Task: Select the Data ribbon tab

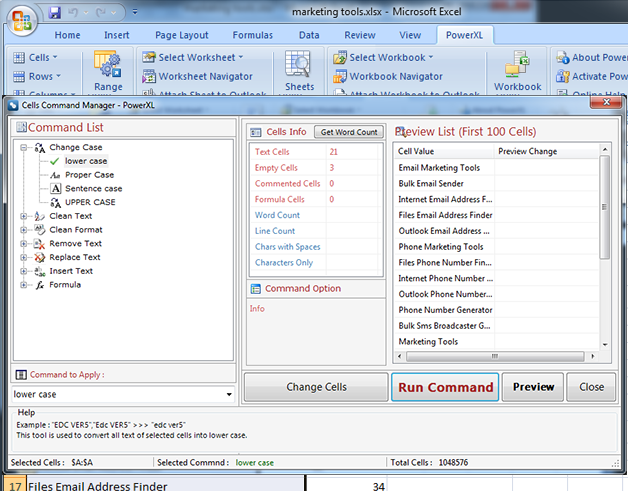Action: pyautogui.click(x=309, y=35)
